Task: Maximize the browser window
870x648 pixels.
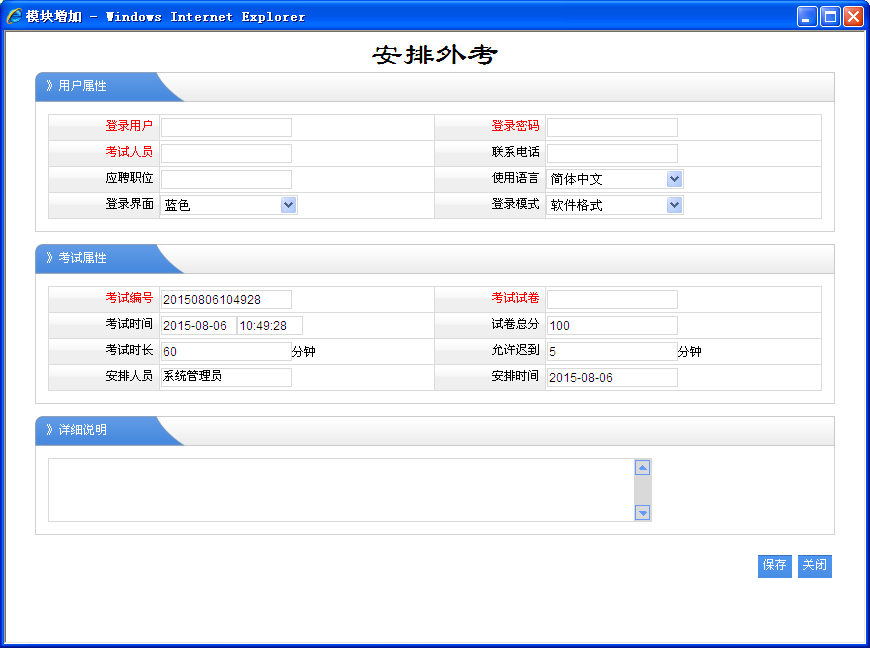Action: pyautogui.click(x=830, y=16)
